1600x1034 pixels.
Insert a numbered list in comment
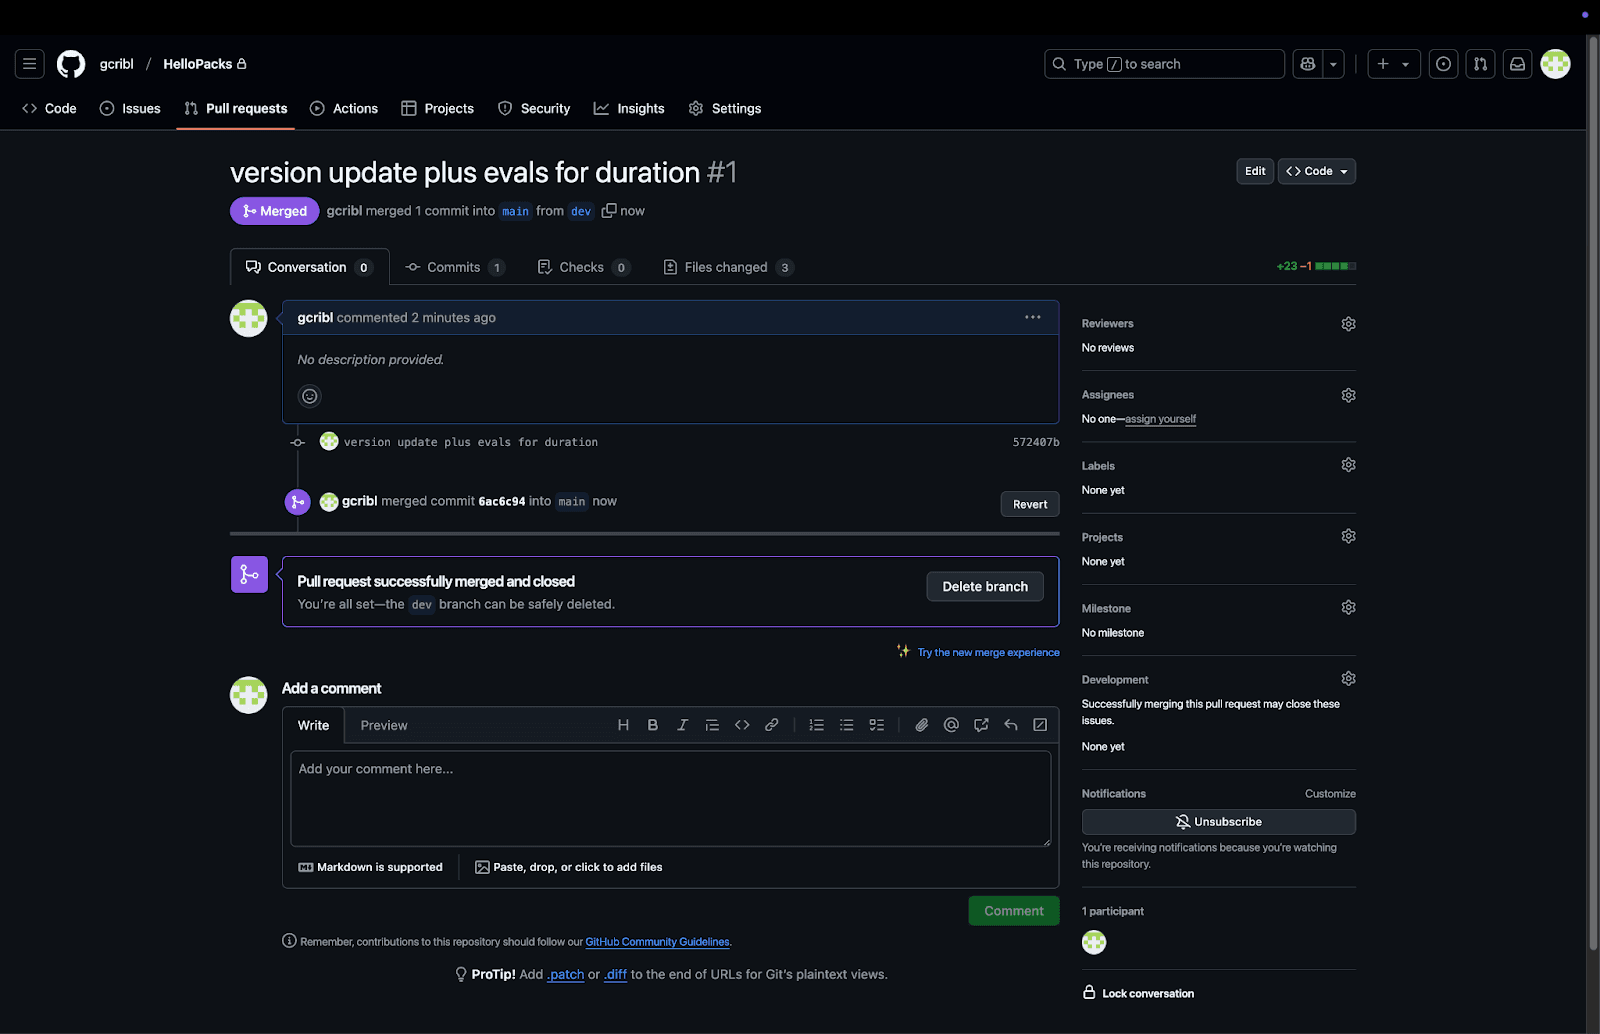click(816, 725)
